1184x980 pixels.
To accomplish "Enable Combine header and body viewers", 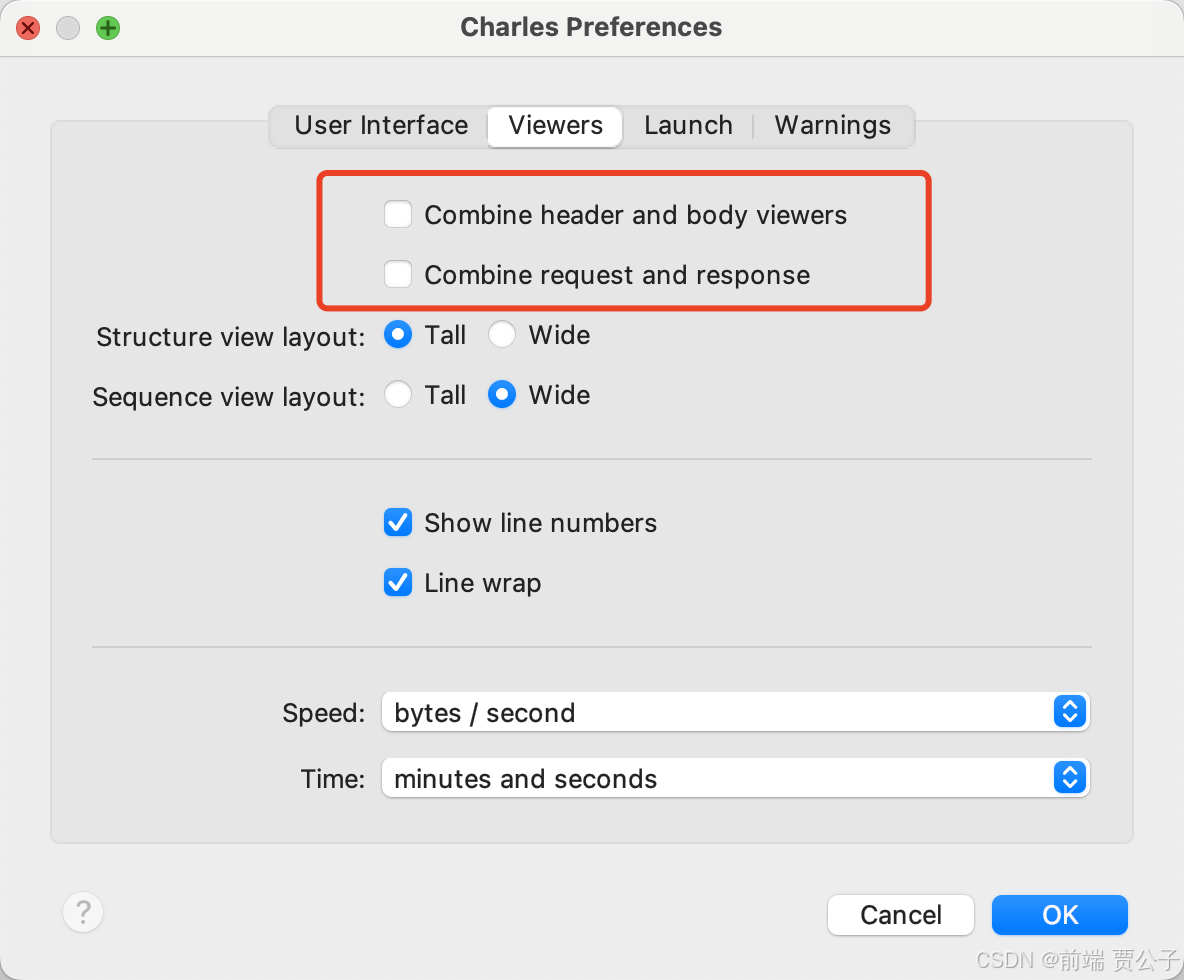I will click(398, 214).
